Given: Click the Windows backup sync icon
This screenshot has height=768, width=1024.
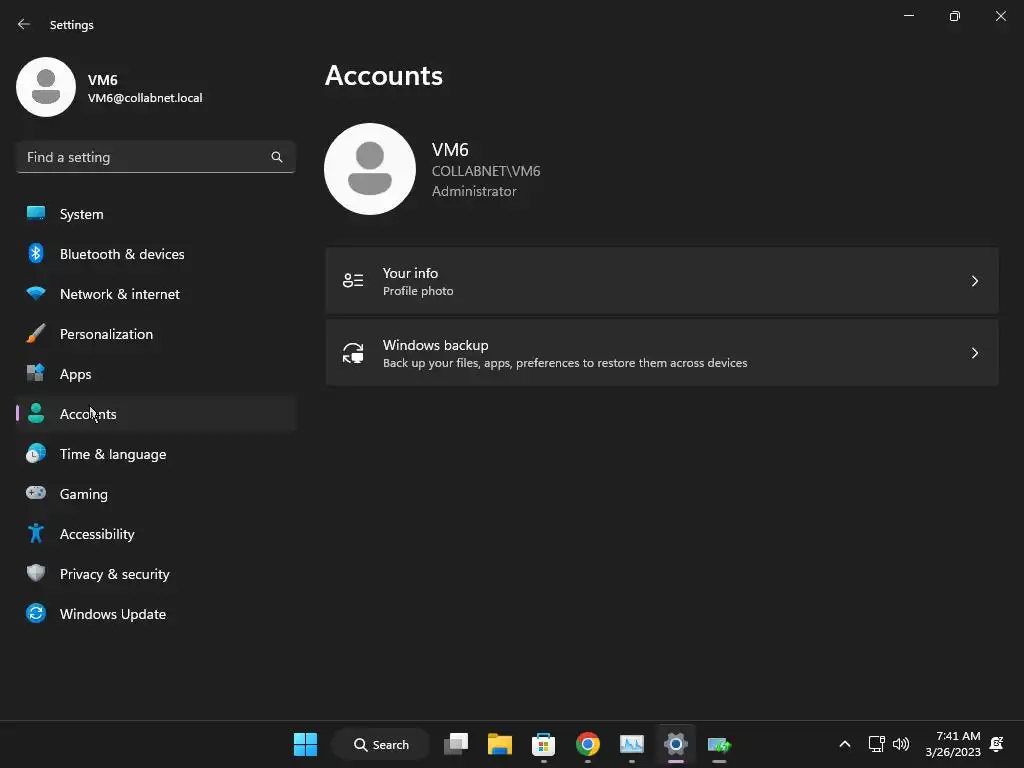Looking at the screenshot, I should [x=353, y=353].
